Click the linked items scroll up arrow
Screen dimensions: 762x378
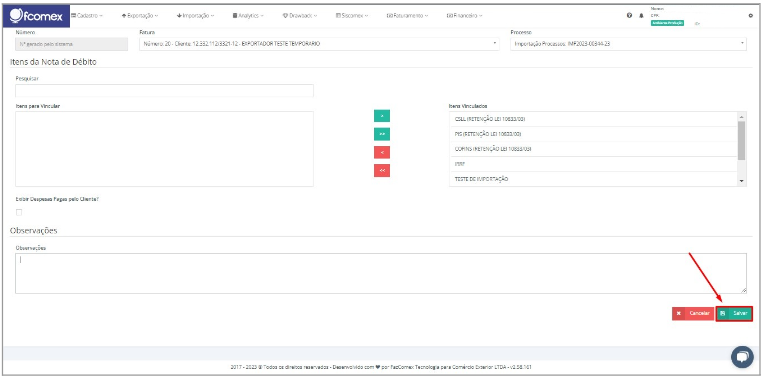click(x=741, y=117)
